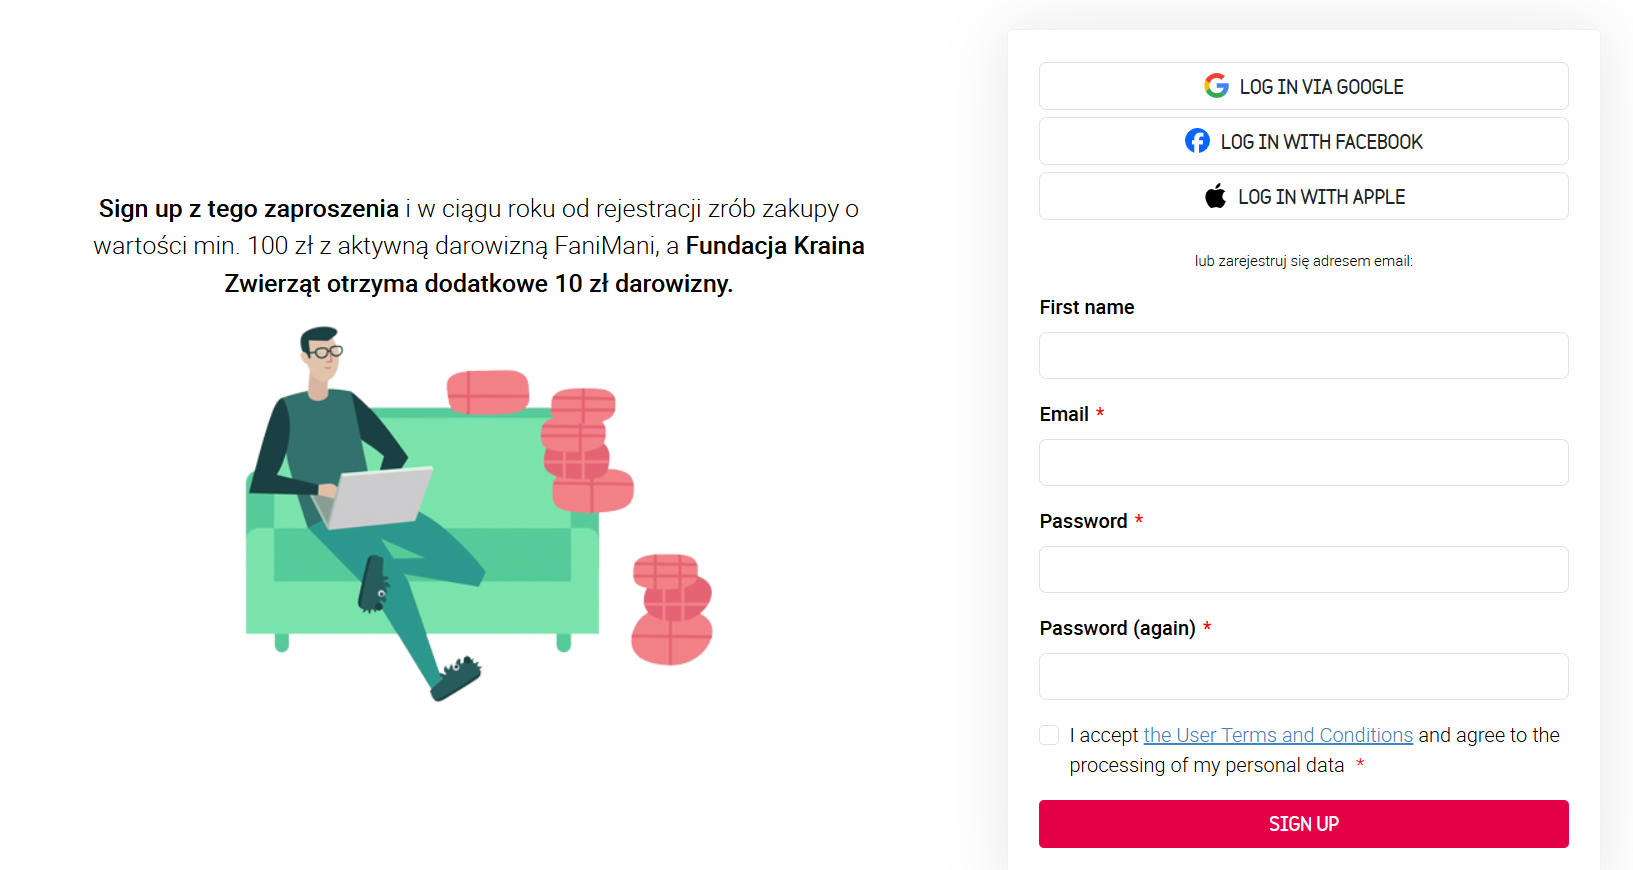This screenshot has height=870, width=1633.
Task: Click the Apple logo icon
Action: click(x=1215, y=197)
